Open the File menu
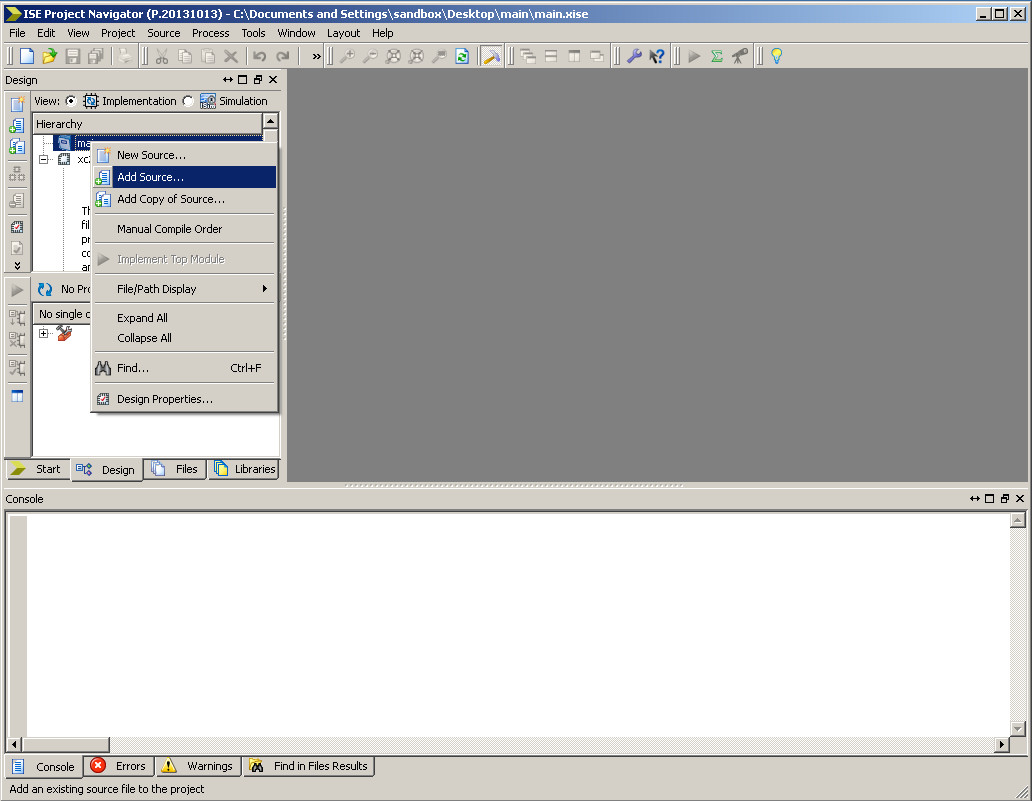The width and height of the screenshot is (1032, 801). point(17,33)
